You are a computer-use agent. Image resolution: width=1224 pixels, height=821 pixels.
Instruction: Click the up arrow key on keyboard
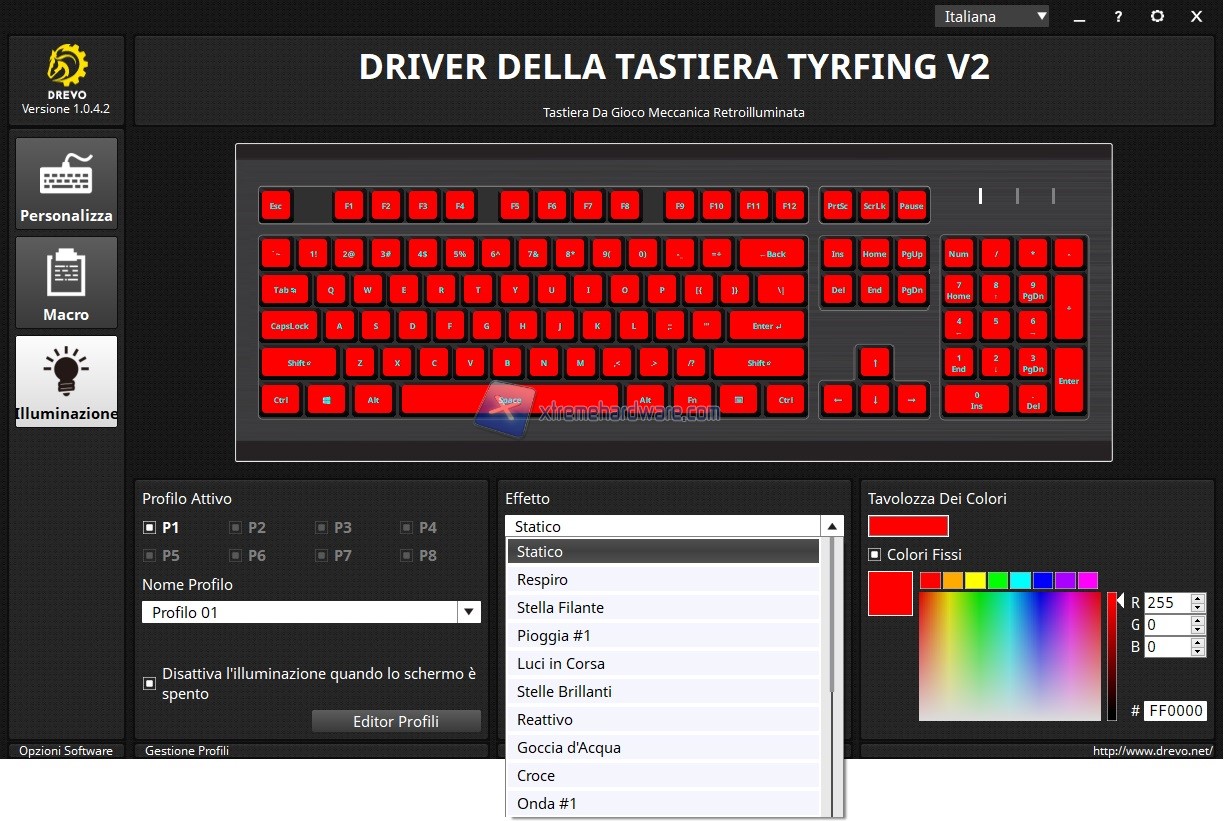click(875, 363)
